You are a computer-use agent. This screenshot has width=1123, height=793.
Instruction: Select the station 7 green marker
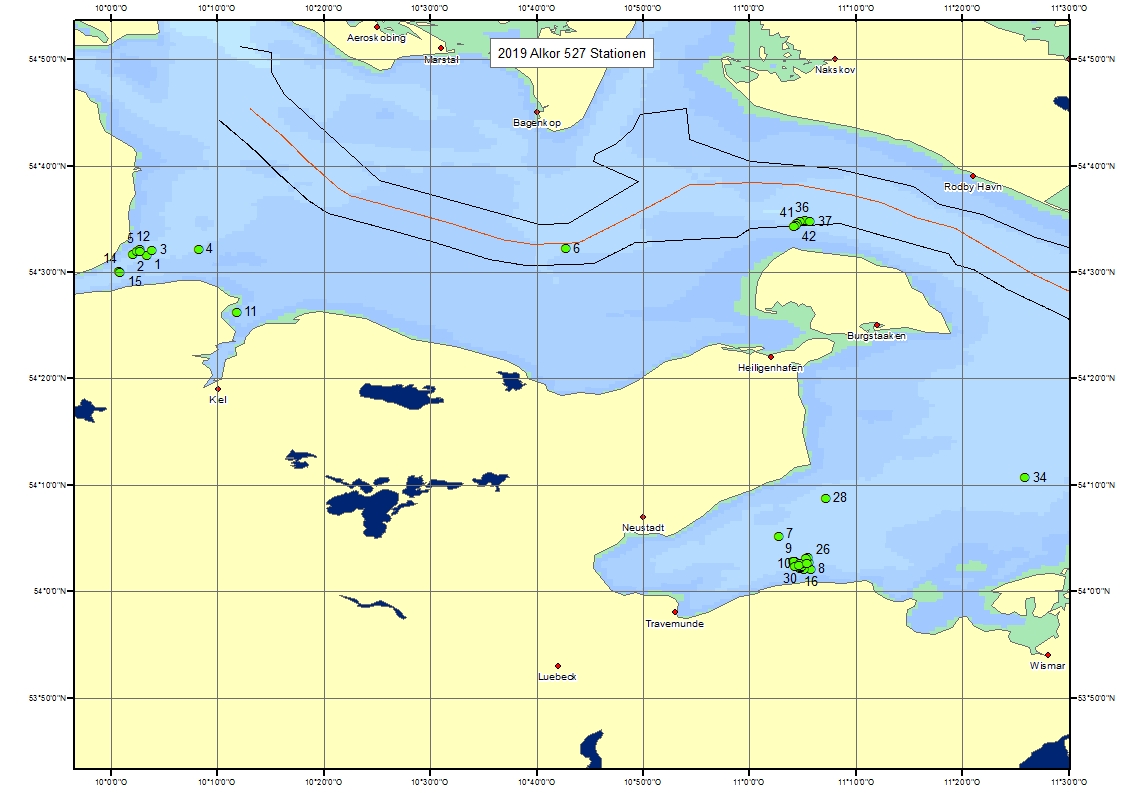[x=779, y=536]
